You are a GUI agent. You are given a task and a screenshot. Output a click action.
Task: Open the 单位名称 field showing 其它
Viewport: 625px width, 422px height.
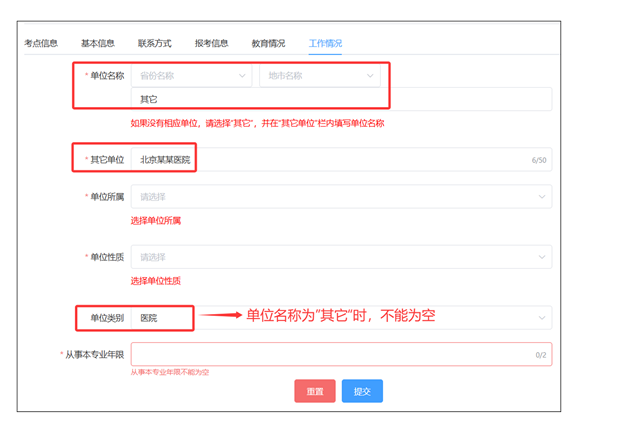340,99
